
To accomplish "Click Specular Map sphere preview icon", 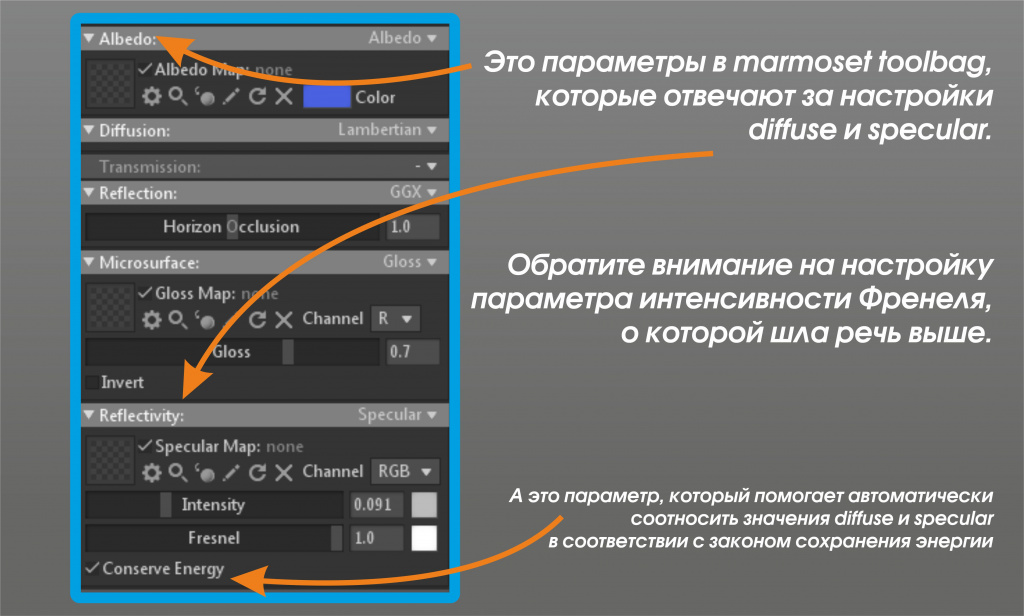I will pyautogui.click(x=204, y=472).
